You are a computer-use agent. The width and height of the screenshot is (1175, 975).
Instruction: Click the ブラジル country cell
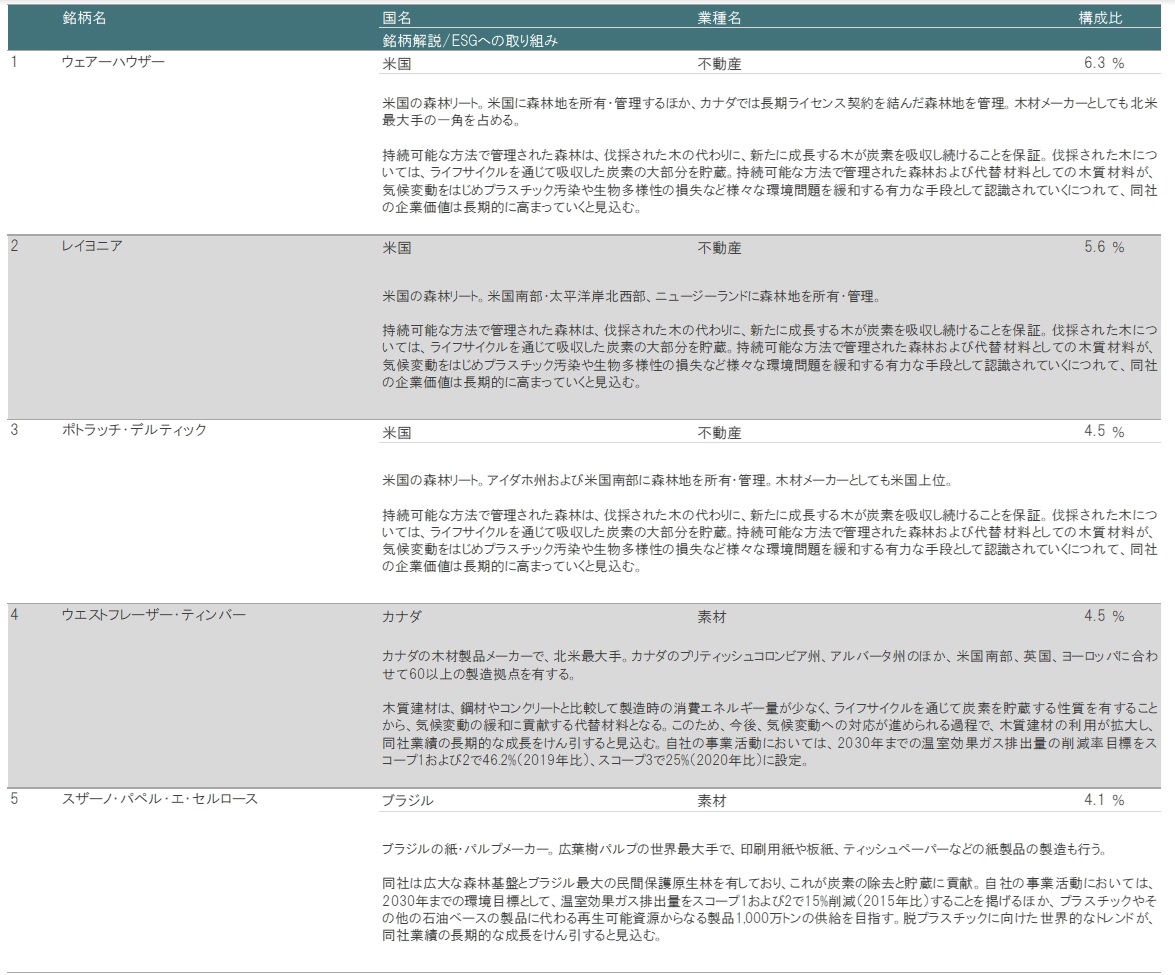point(408,800)
